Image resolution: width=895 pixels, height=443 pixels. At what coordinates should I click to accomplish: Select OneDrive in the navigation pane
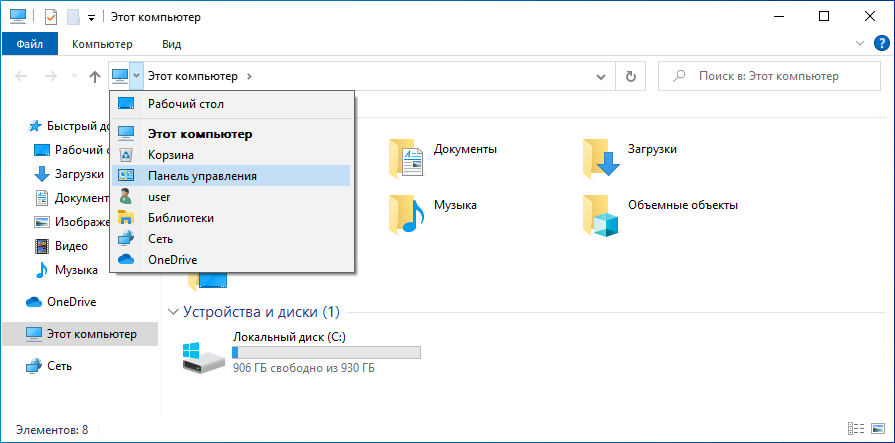[71, 302]
